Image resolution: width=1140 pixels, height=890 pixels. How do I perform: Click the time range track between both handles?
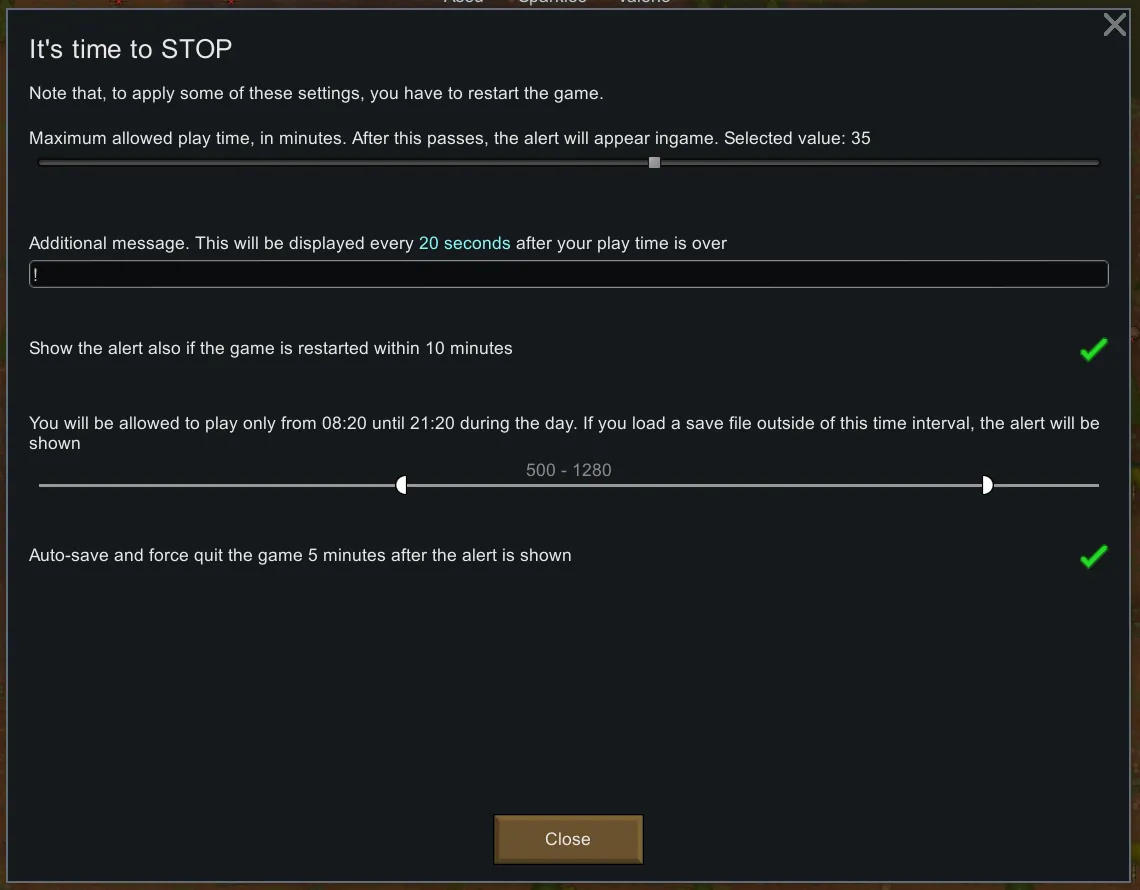click(x=694, y=485)
